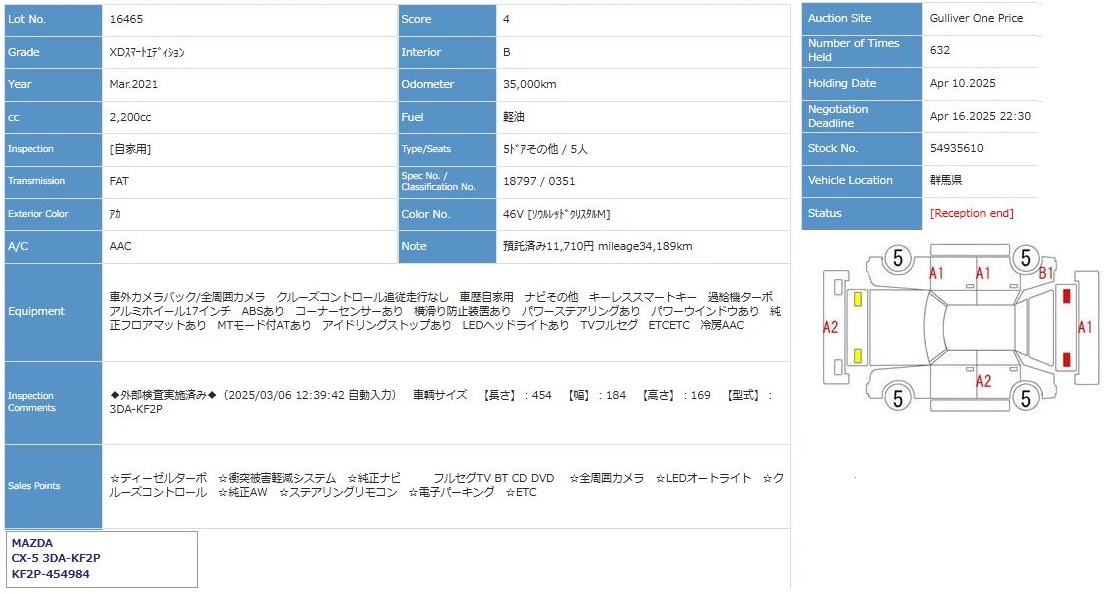Click the Lot No. value 16465
Image resolution: width=1104 pixels, height=594 pixels.
[126, 19]
